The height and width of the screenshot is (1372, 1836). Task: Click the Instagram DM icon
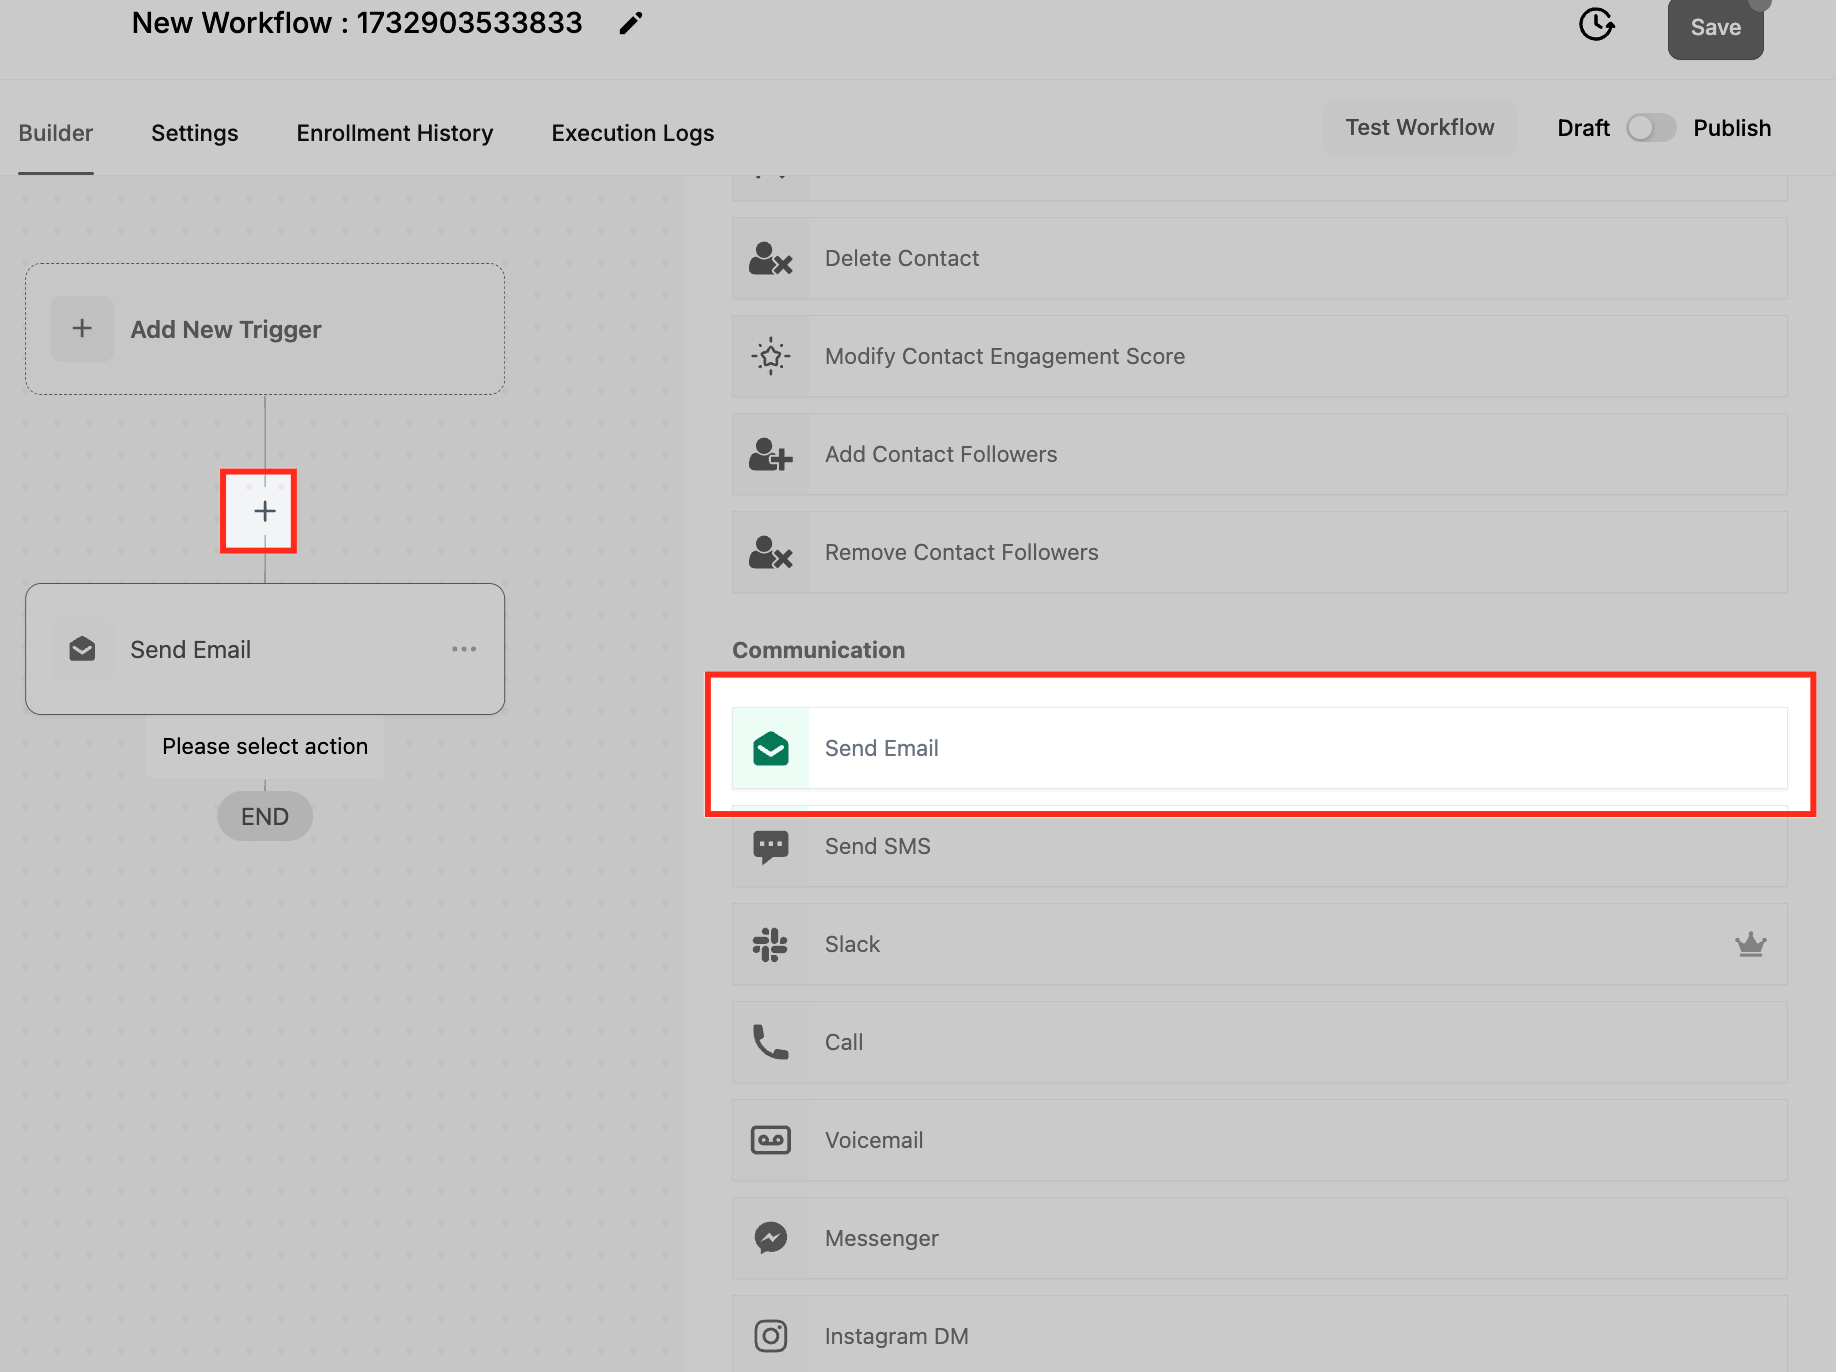770,1335
